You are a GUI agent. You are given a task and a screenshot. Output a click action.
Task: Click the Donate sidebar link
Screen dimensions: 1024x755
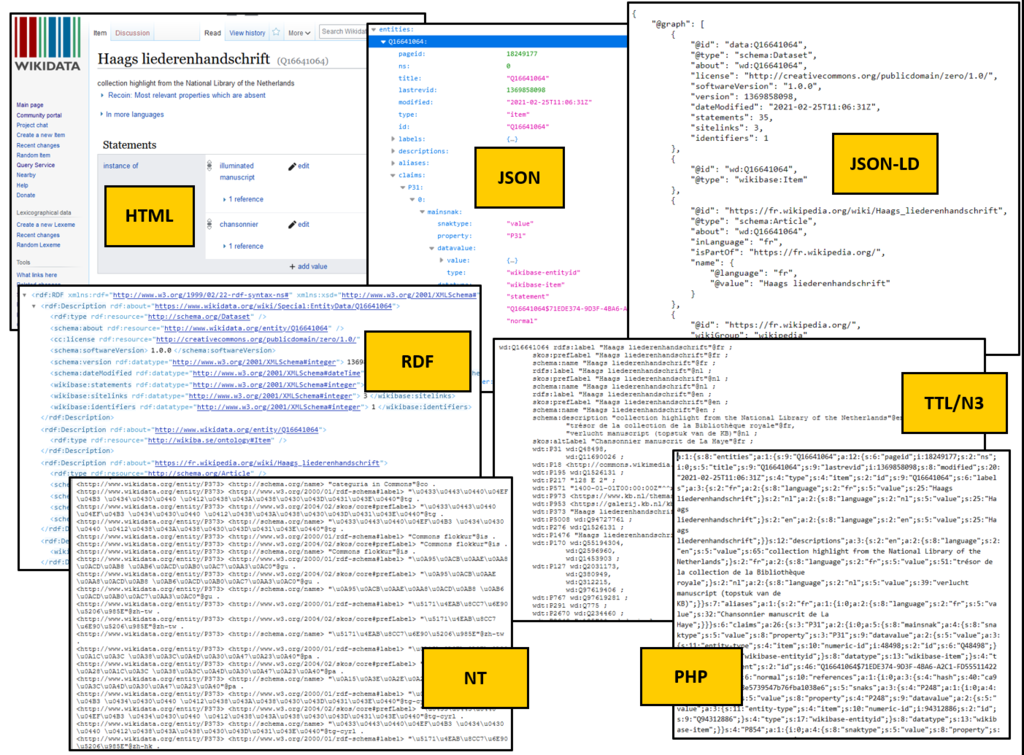pos(25,195)
